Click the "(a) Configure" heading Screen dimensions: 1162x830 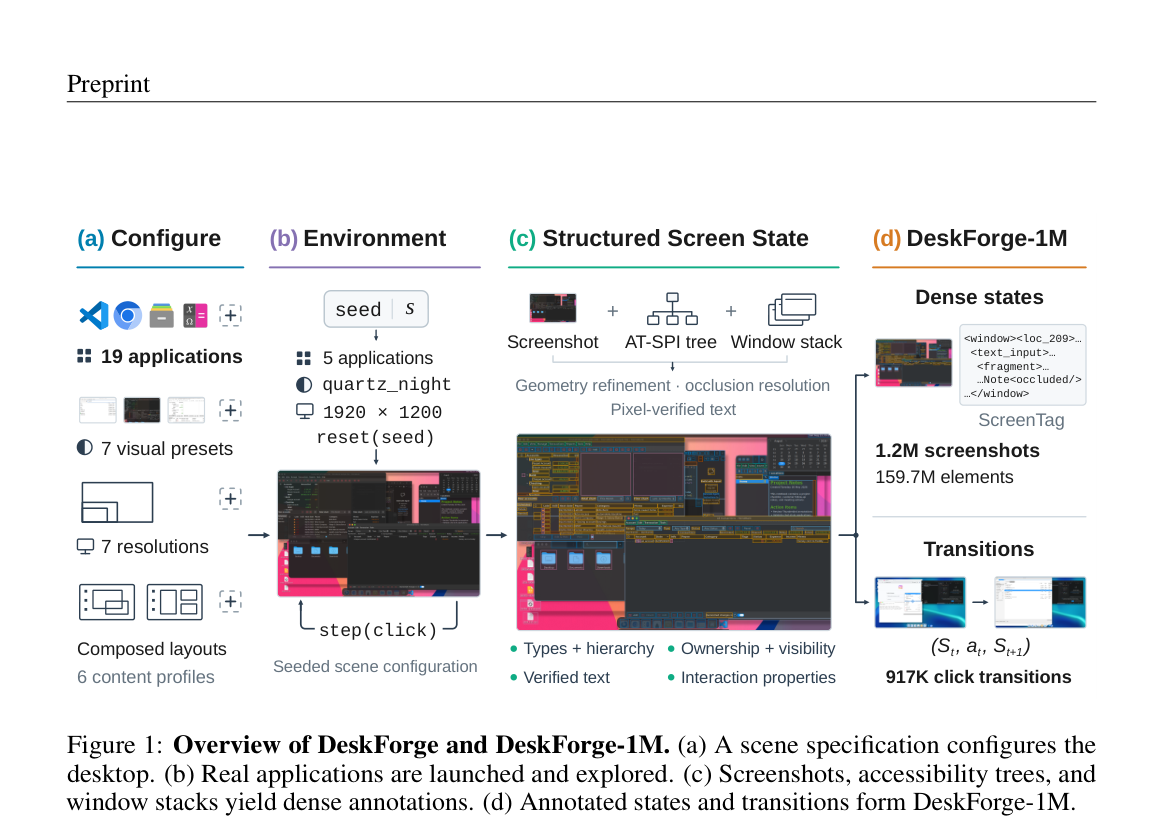click(149, 239)
